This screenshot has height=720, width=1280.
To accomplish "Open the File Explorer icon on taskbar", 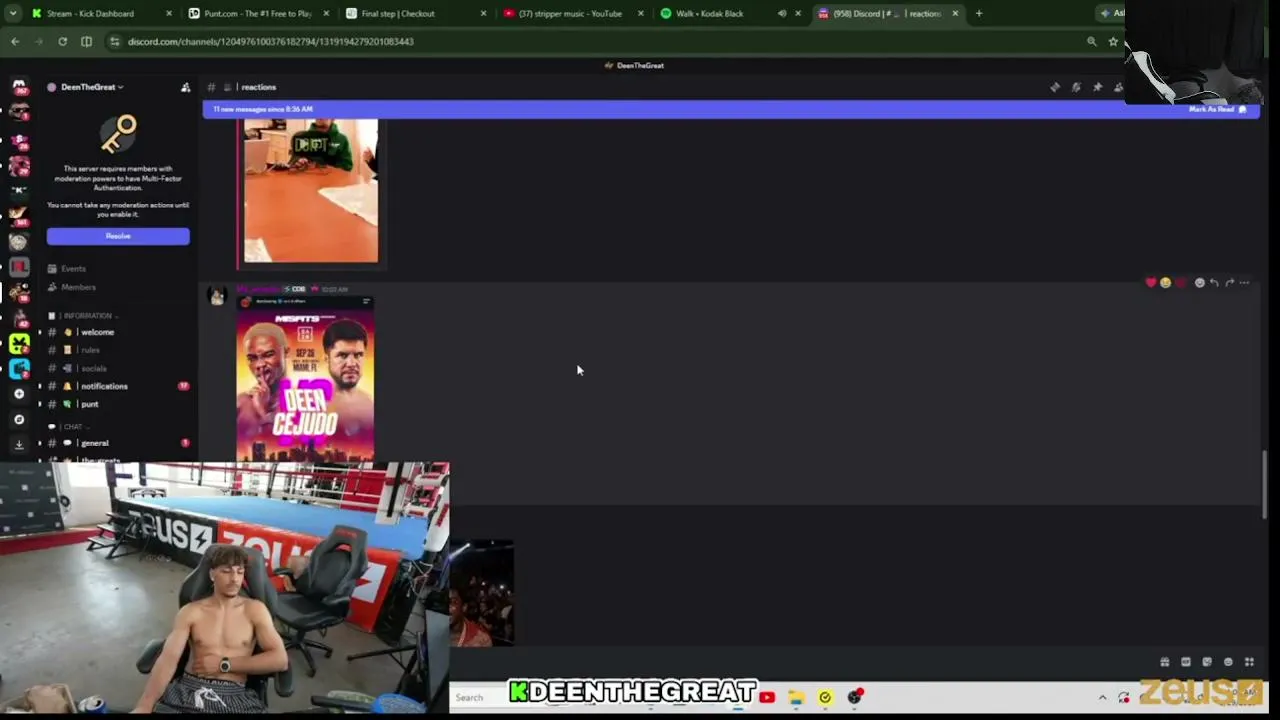I will tap(796, 697).
